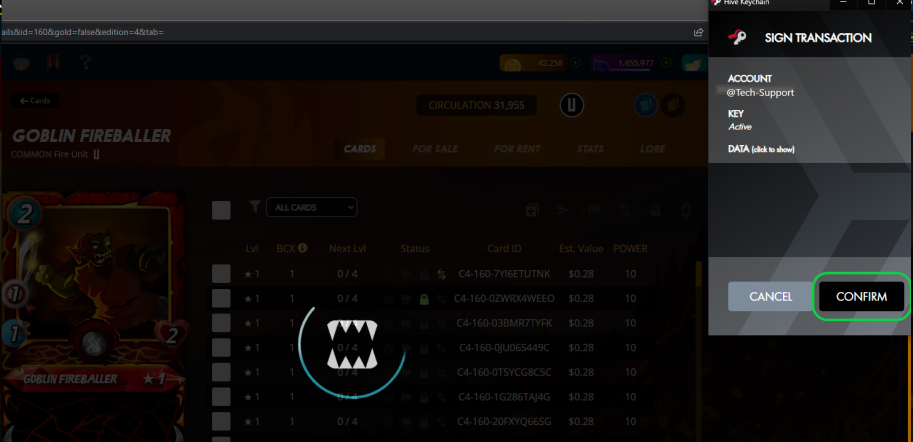
Task: Click plus icon beside 1,655.977 balance
Action: pos(667,63)
